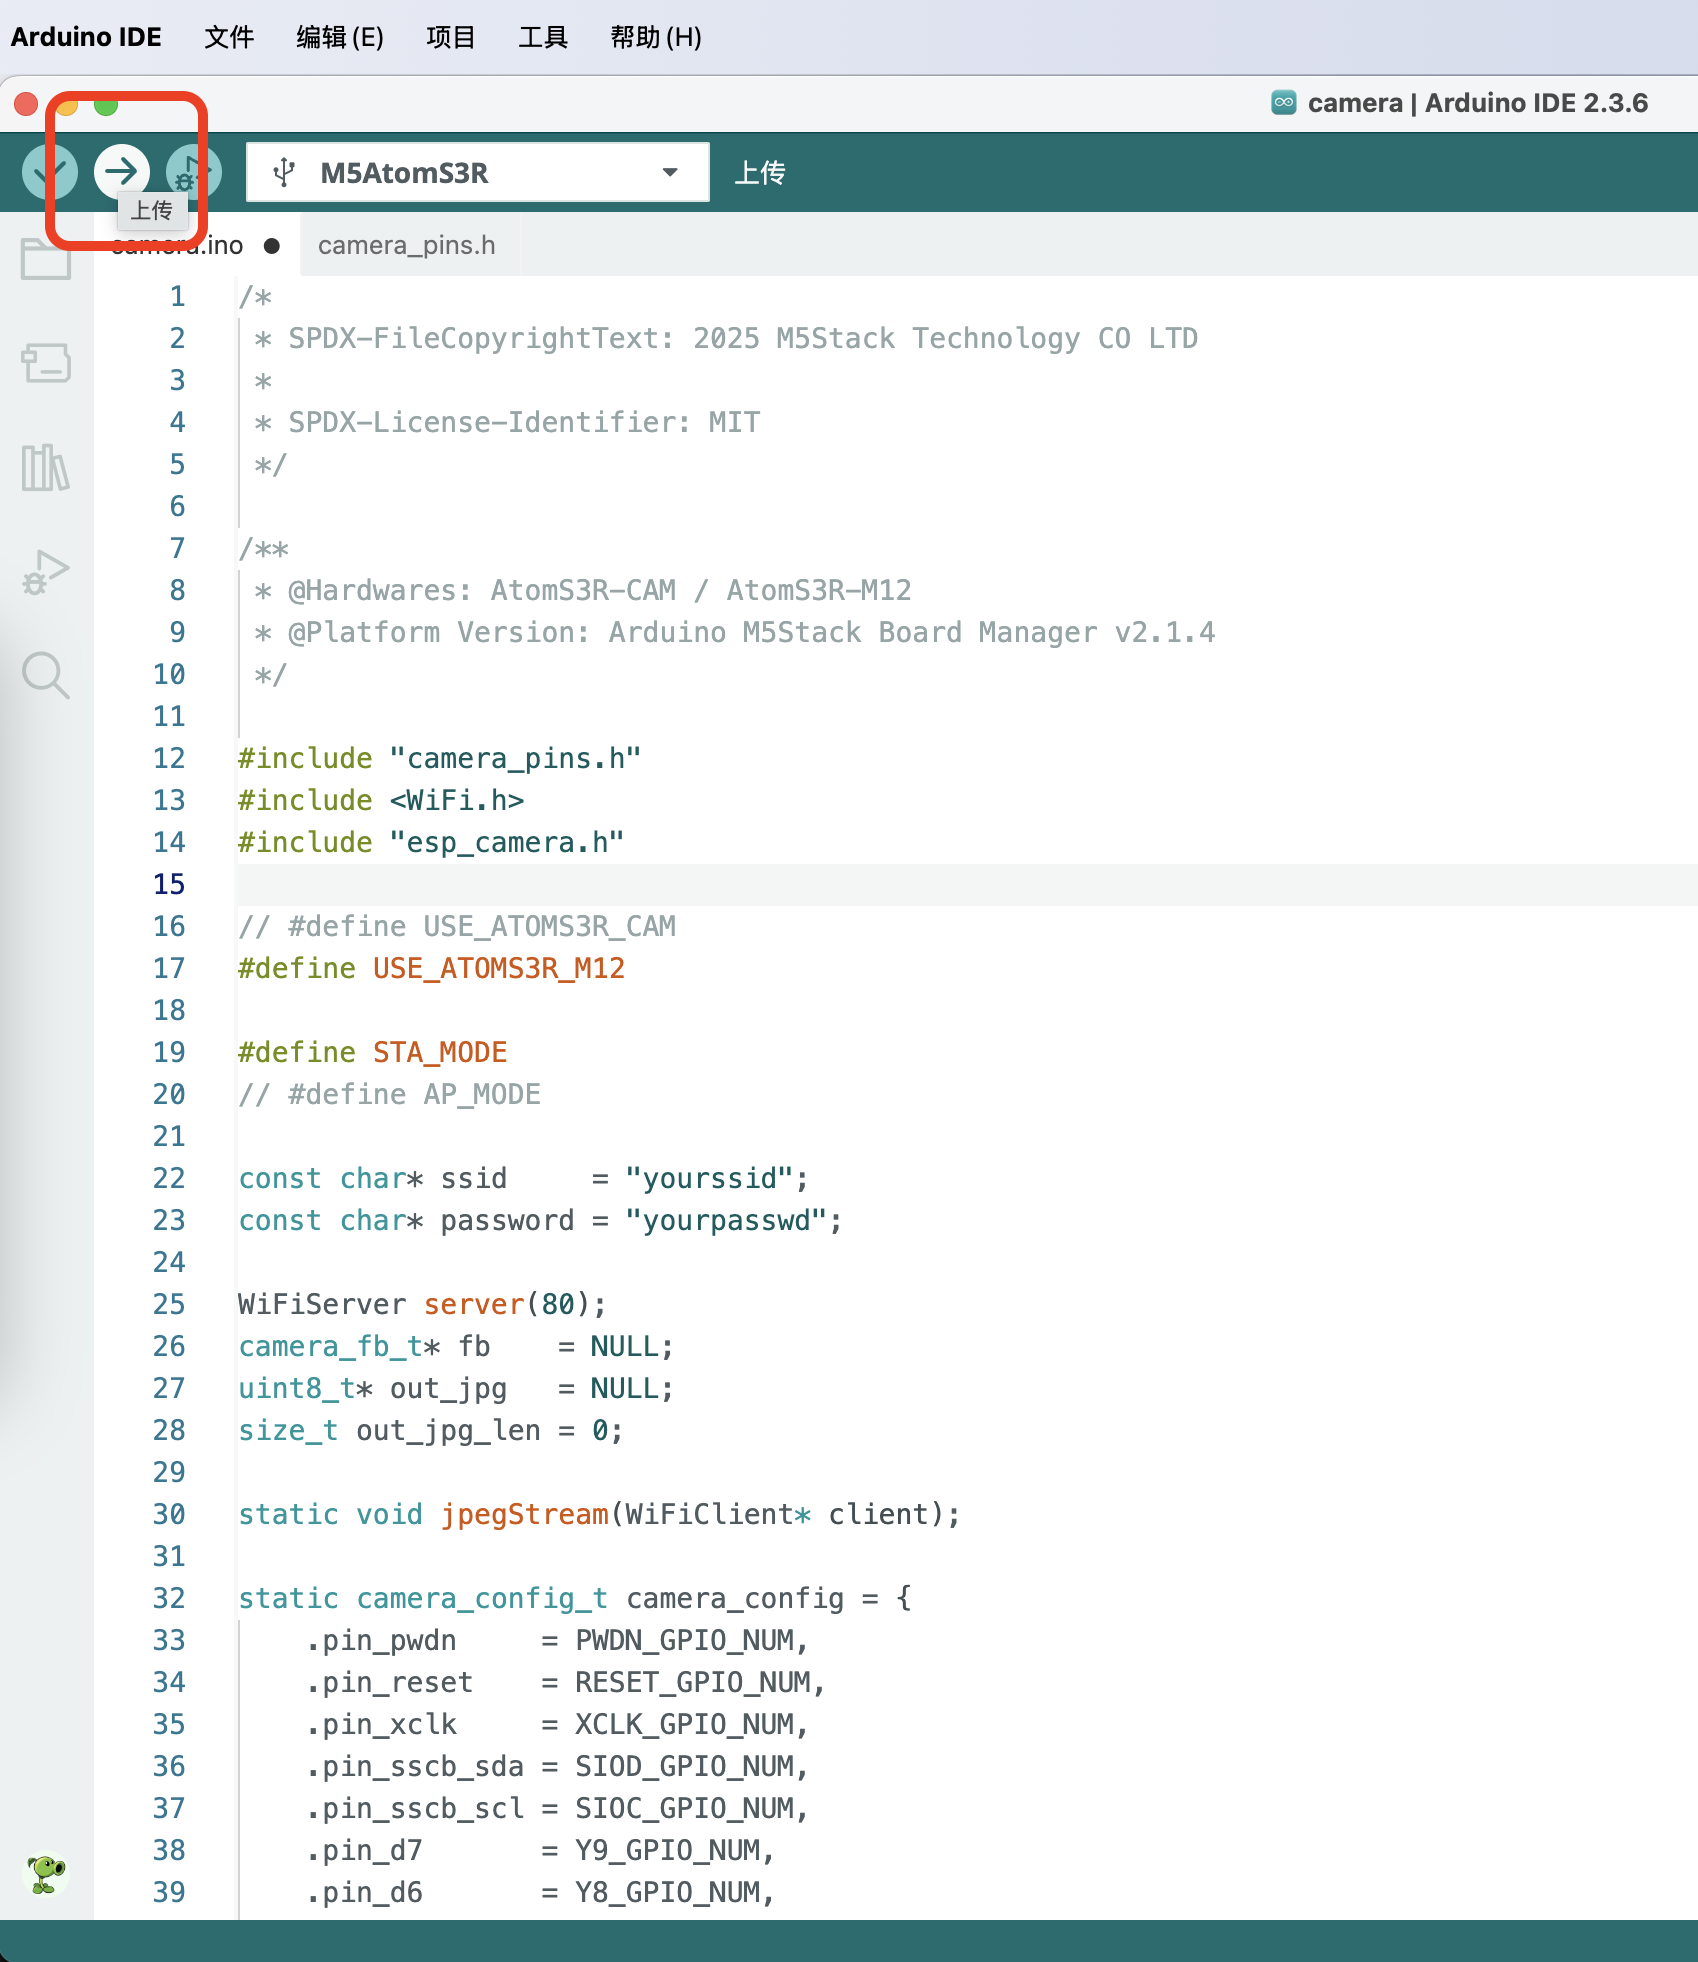Click the #include "camera_pins.h" line

pyautogui.click(x=439, y=758)
